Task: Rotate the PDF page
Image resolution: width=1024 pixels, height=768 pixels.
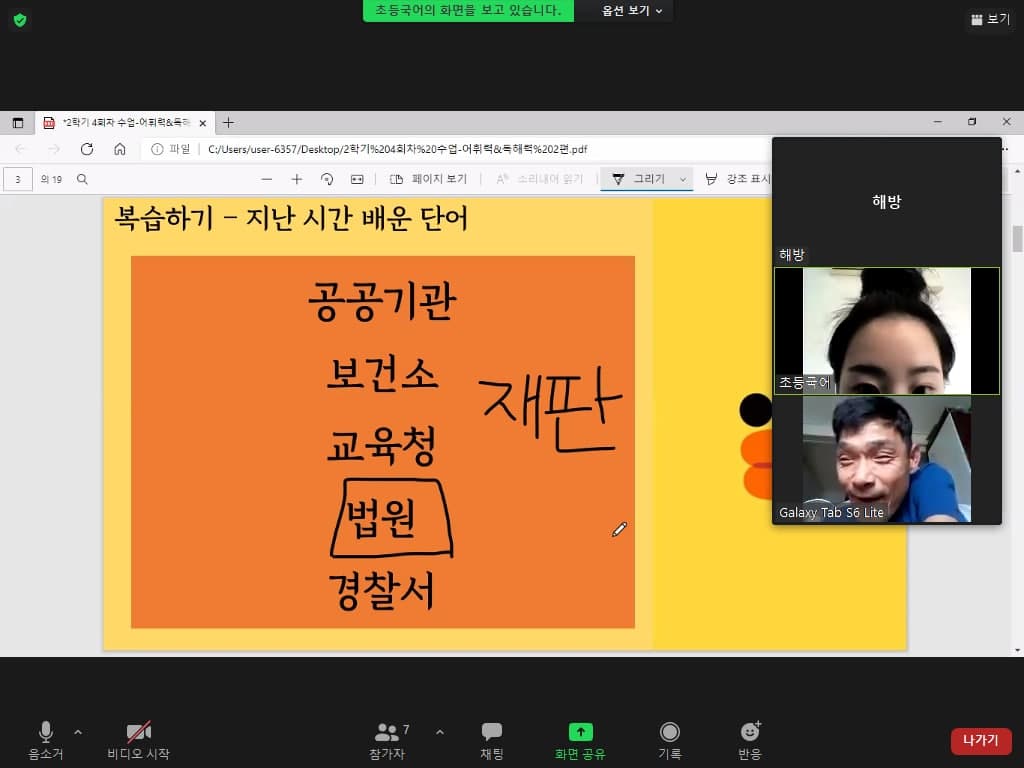Action: coord(327,179)
